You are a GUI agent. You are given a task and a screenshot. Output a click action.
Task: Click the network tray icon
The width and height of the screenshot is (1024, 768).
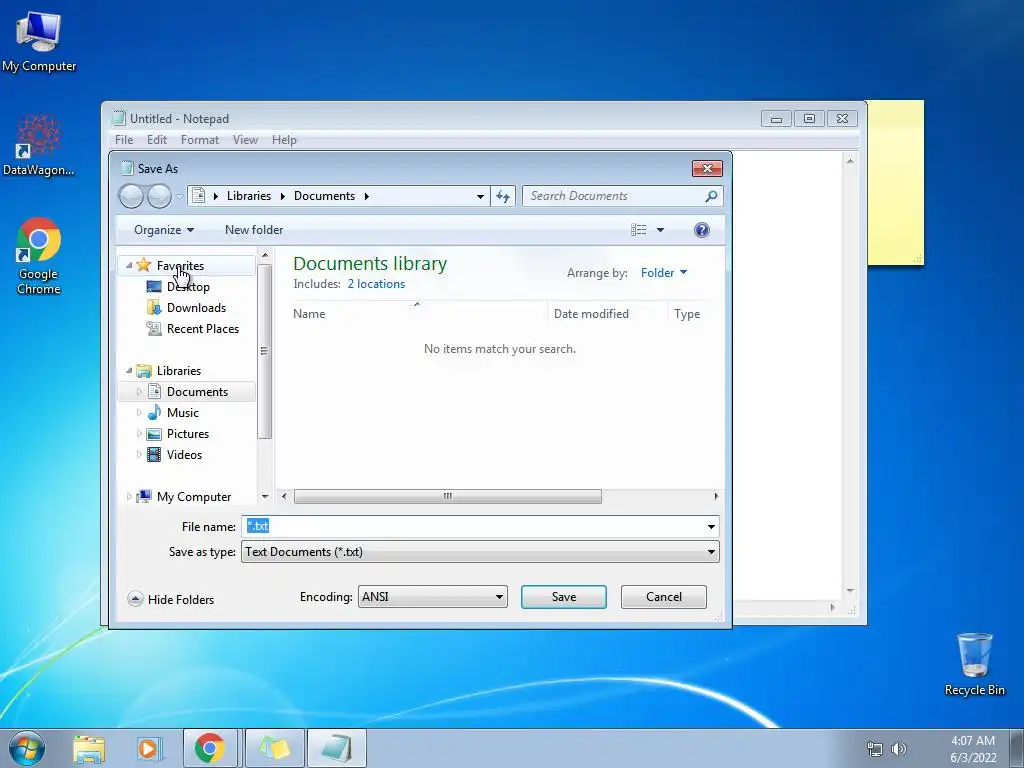click(874, 749)
